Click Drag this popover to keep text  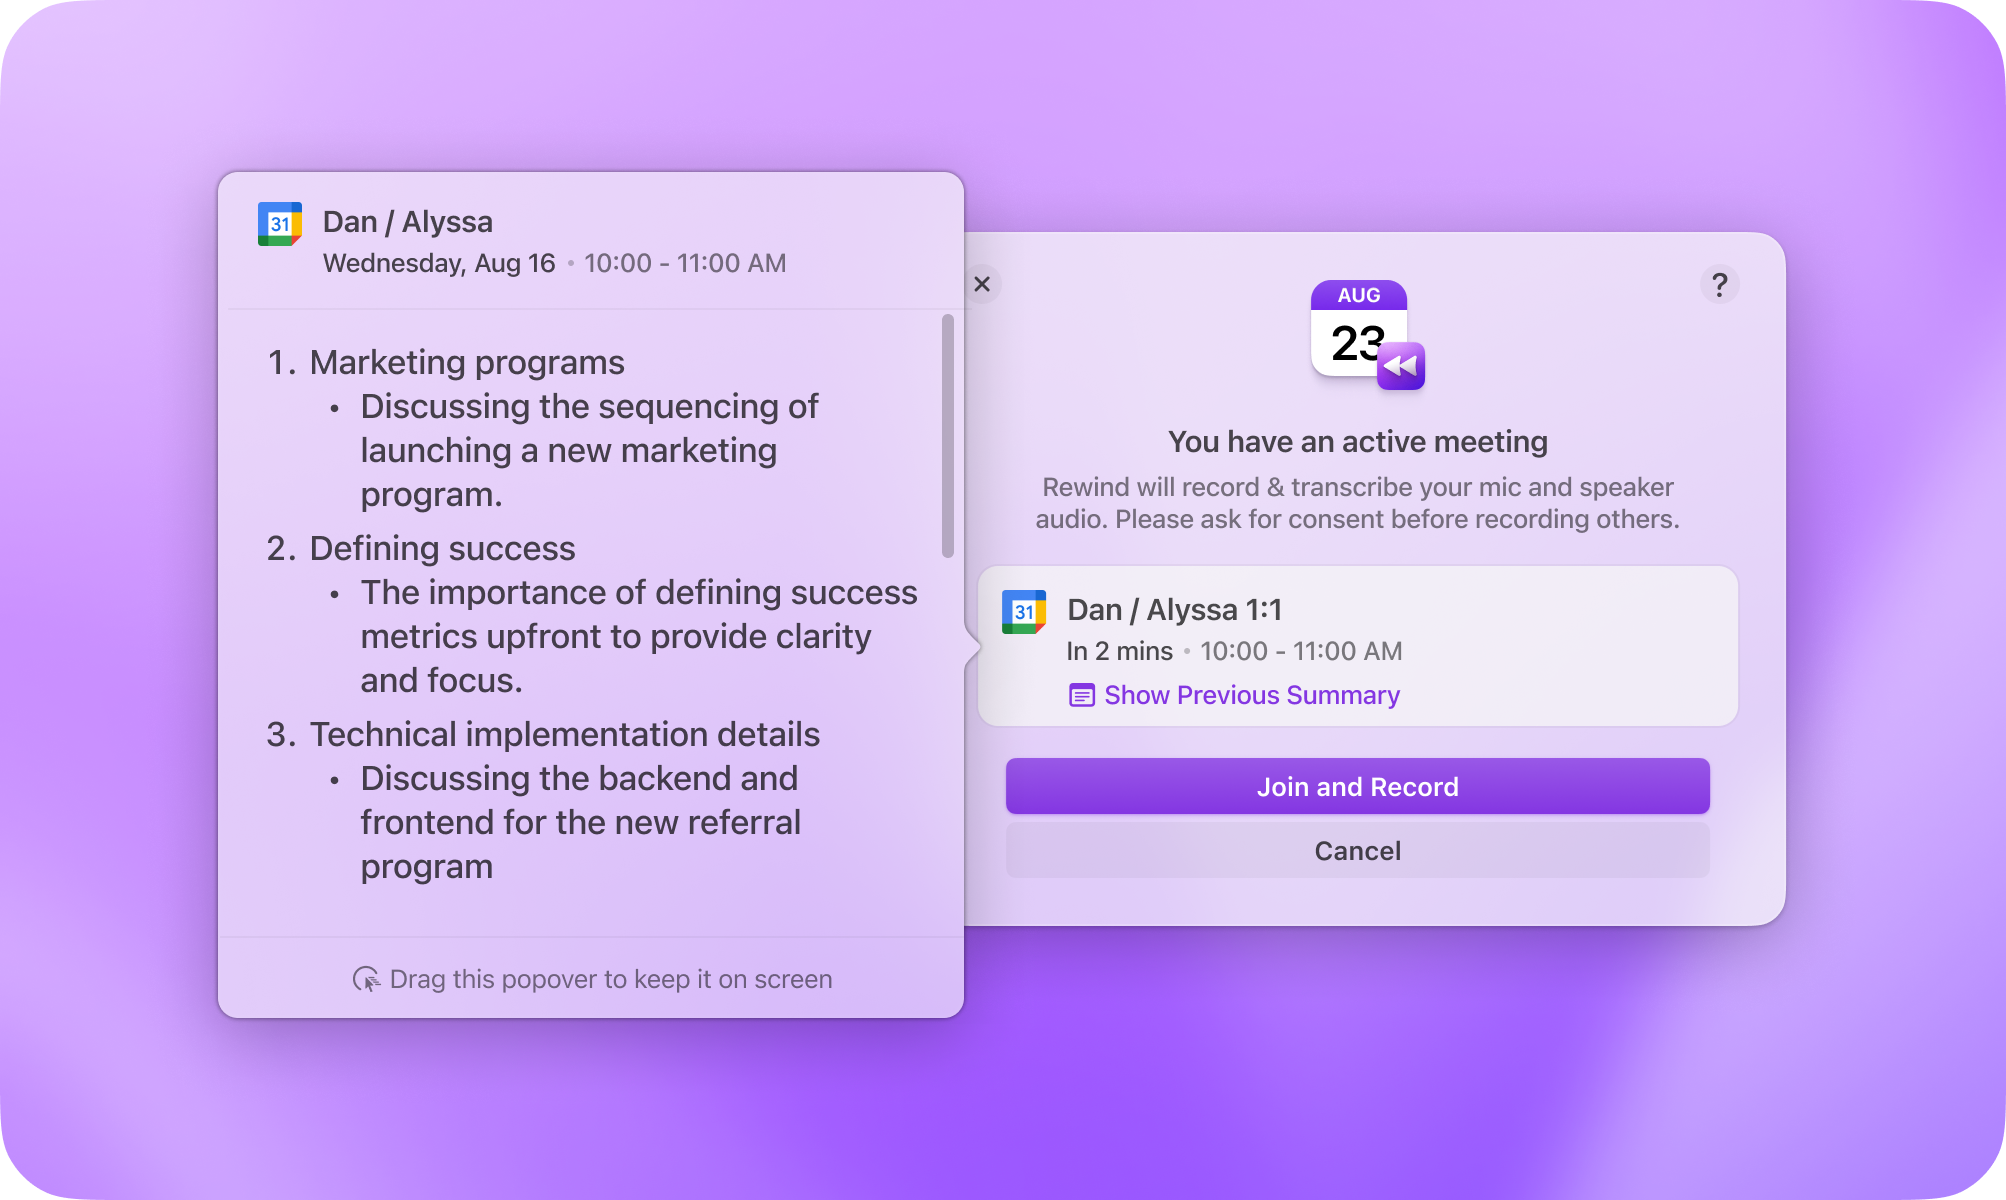(x=610, y=979)
